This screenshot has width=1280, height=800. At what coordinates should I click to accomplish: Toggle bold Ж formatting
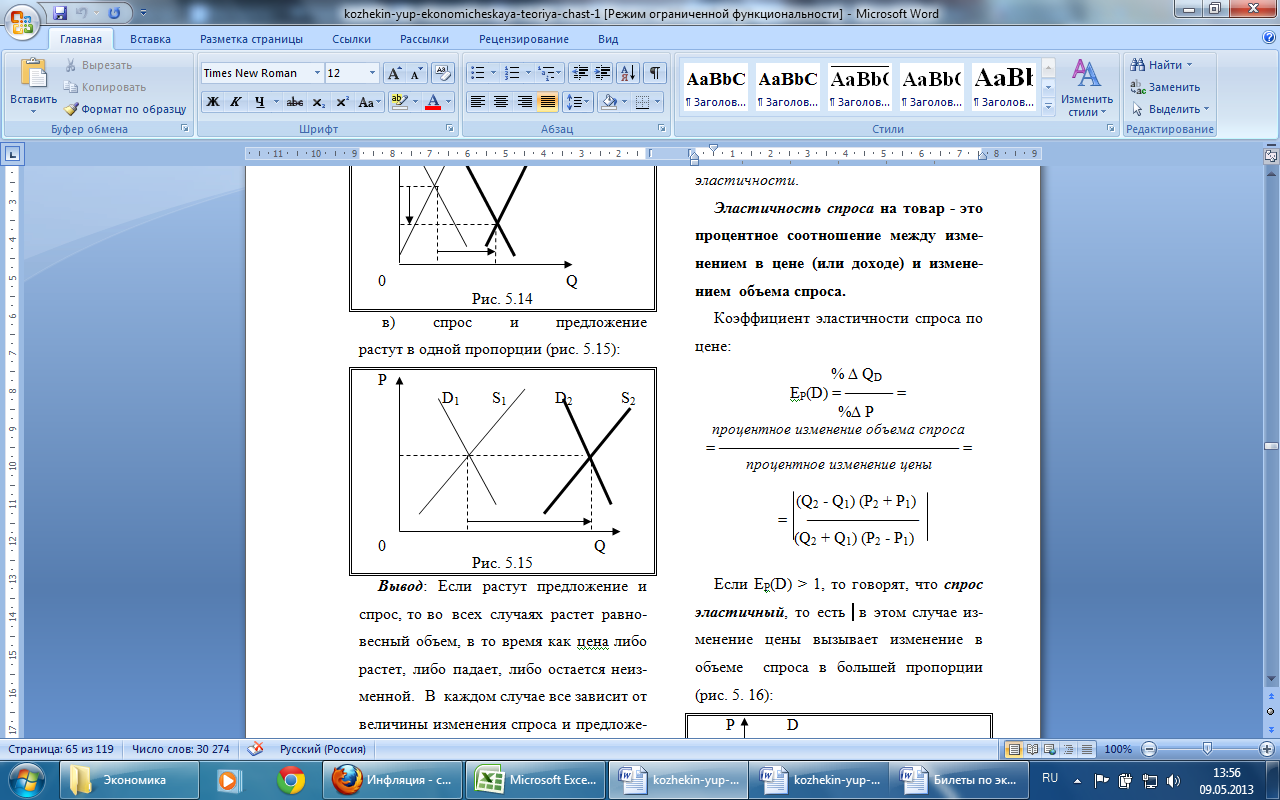(x=212, y=102)
